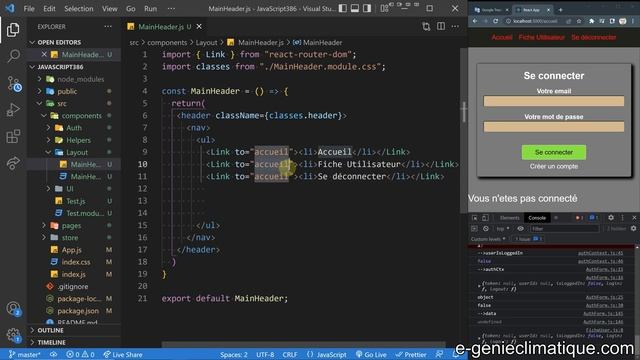The width and height of the screenshot is (640, 360).
Task: Open the Search view in the activity bar
Action: [13, 56]
